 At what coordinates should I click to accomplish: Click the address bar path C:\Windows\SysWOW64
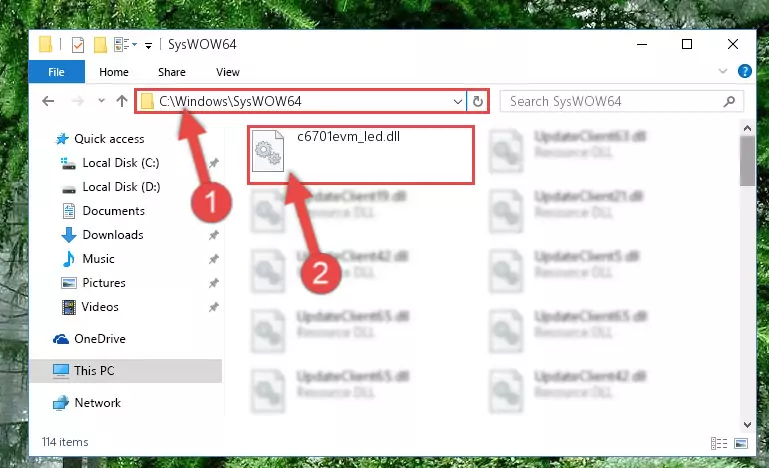tap(230, 102)
